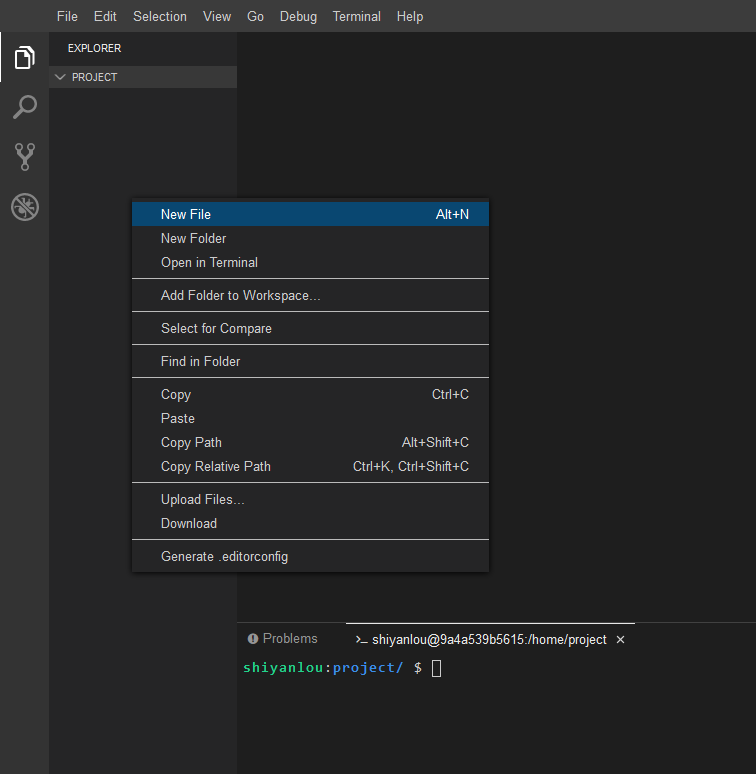Viewport: 756px width, 774px height.
Task: Choose Select for Compare
Action: 310,328
